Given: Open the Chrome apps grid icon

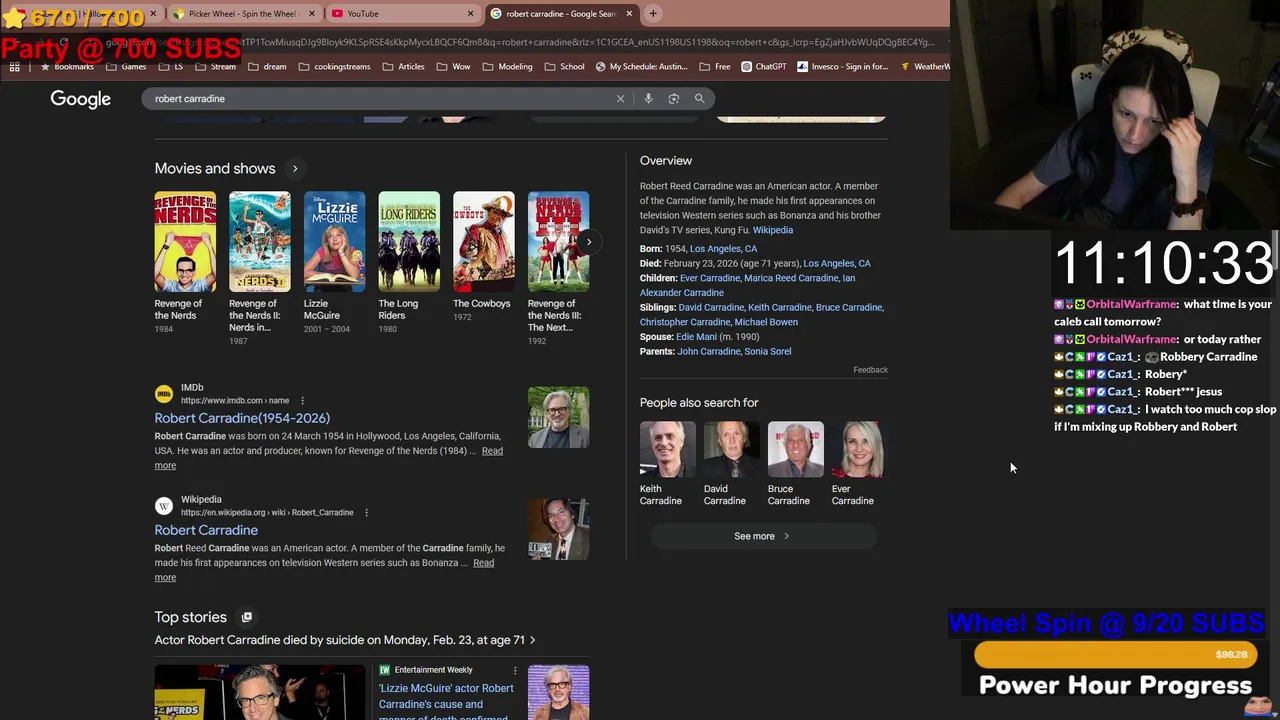Looking at the screenshot, I should 14,67.
